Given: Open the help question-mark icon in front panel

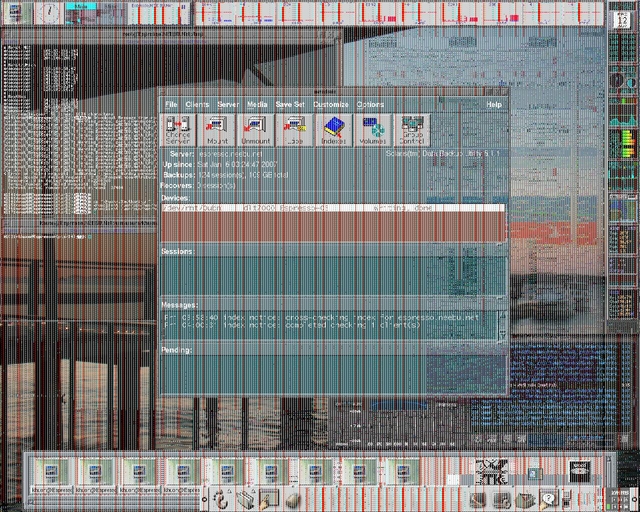Looking at the screenshot, I should (548, 500).
